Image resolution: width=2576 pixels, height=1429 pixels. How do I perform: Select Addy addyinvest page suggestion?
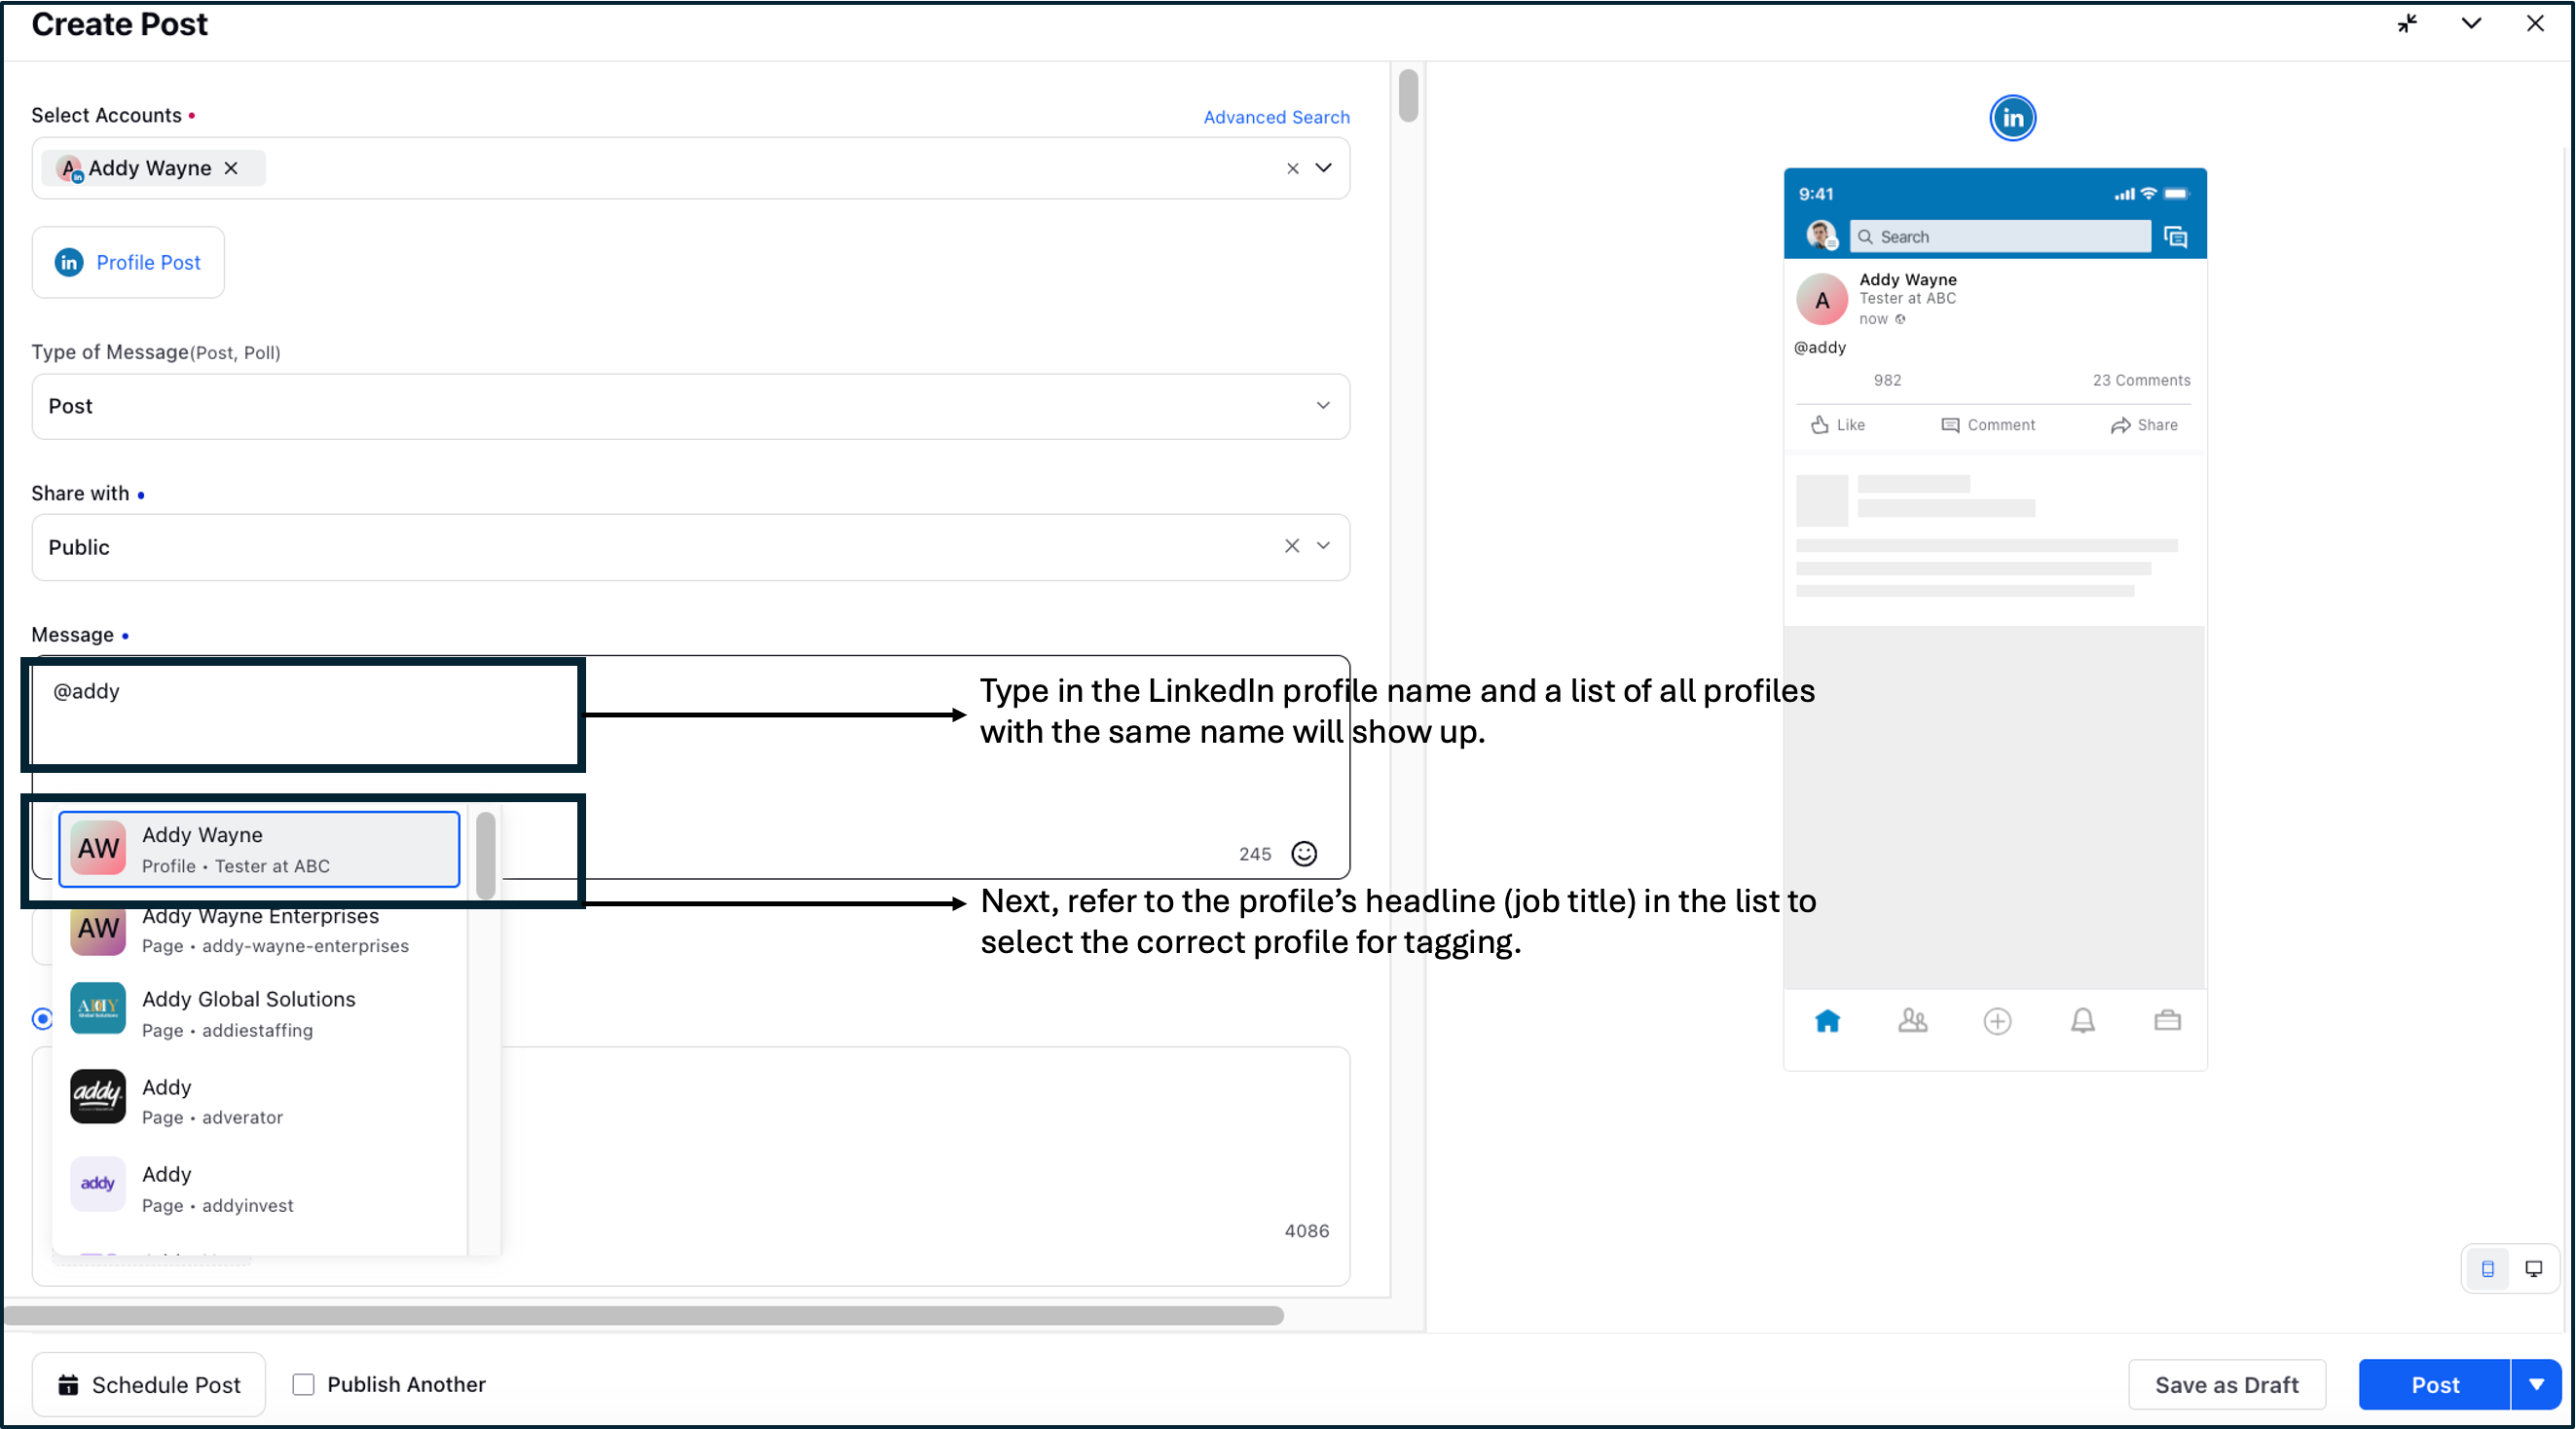coord(259,1188)
